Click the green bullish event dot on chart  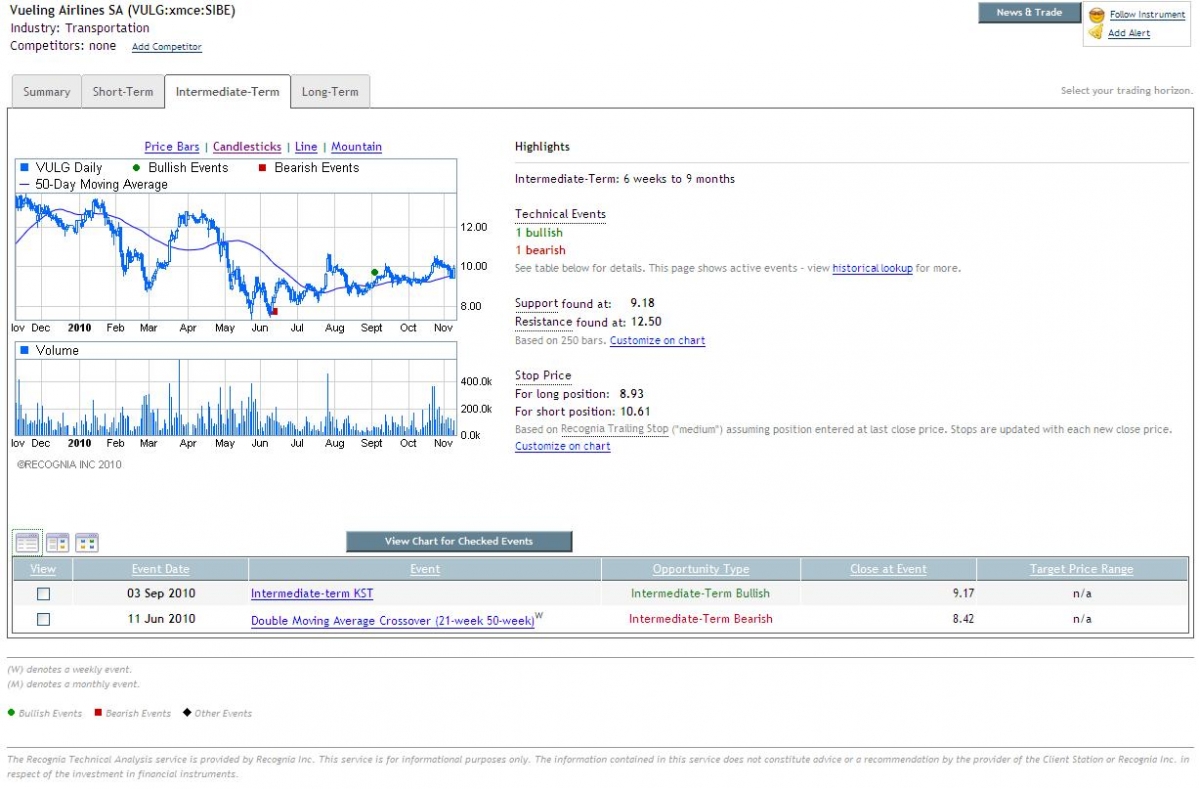click(x=375, y=272)
